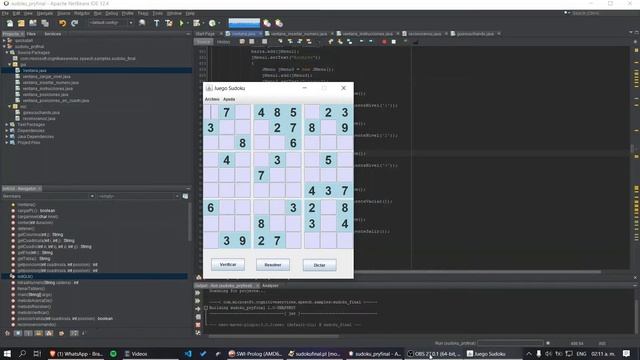Viewport: 640px width, 360px height.
Task: Run the project with green play icon
Action: coord(182,24)
